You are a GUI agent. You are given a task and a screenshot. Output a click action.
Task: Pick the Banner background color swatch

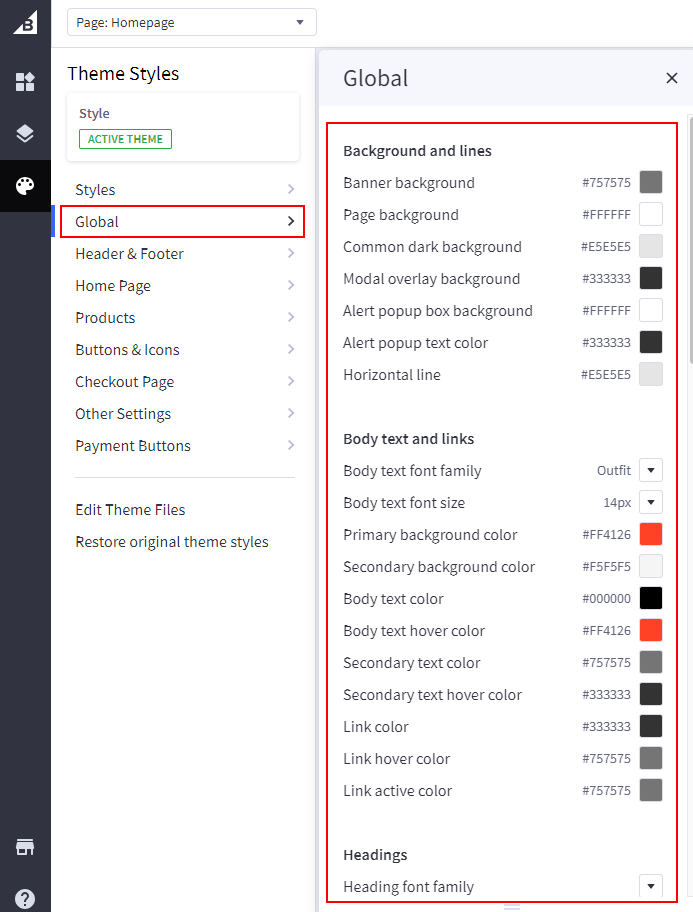(651, 183)
